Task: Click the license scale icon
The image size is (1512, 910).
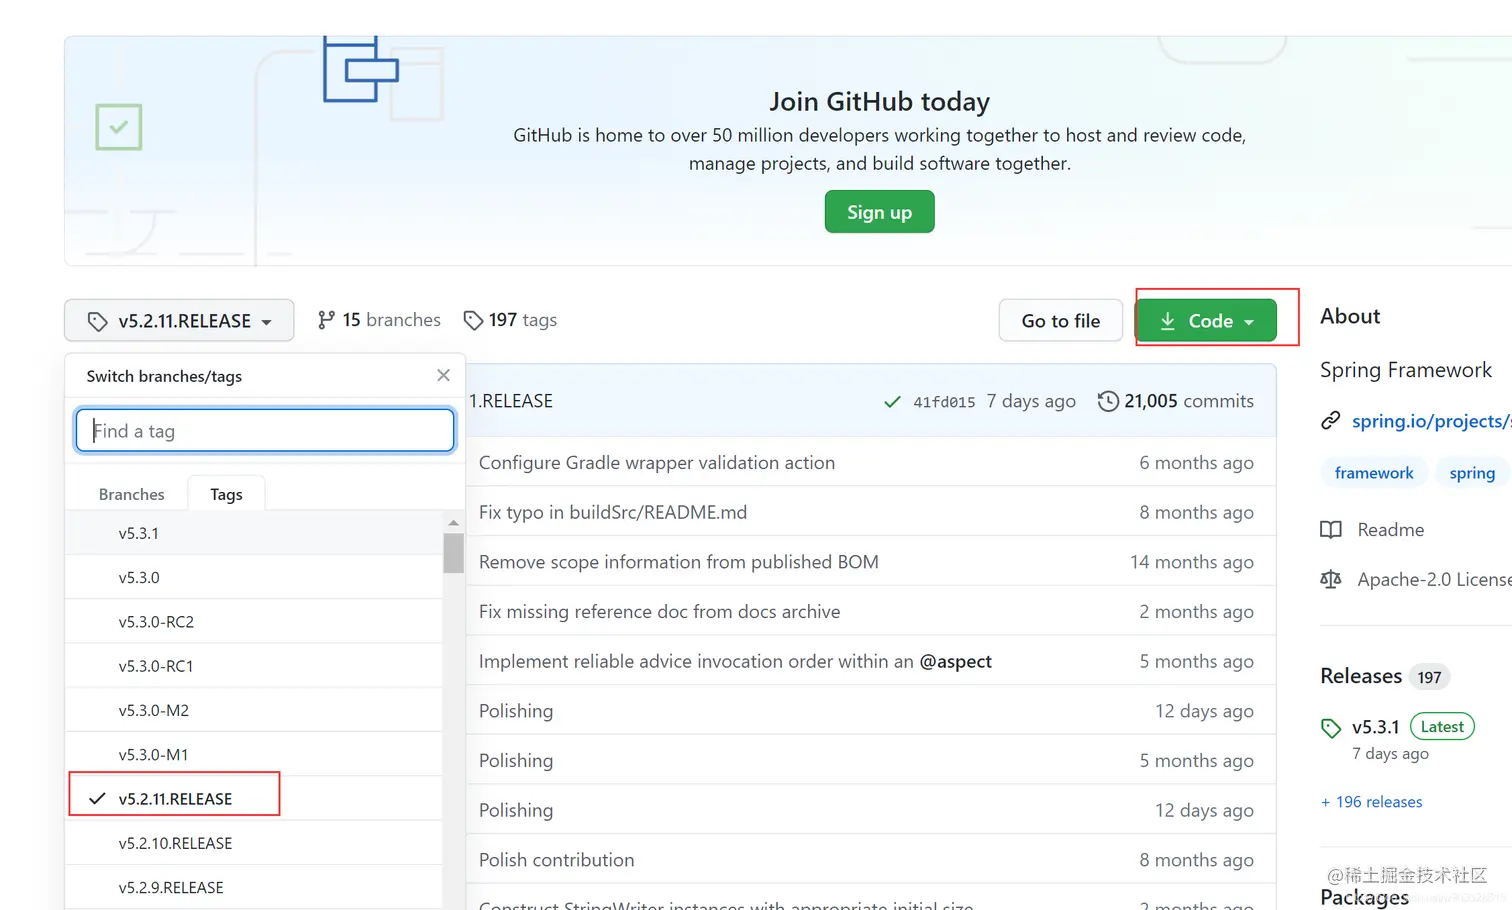Action: click(x=1331, y=579)
